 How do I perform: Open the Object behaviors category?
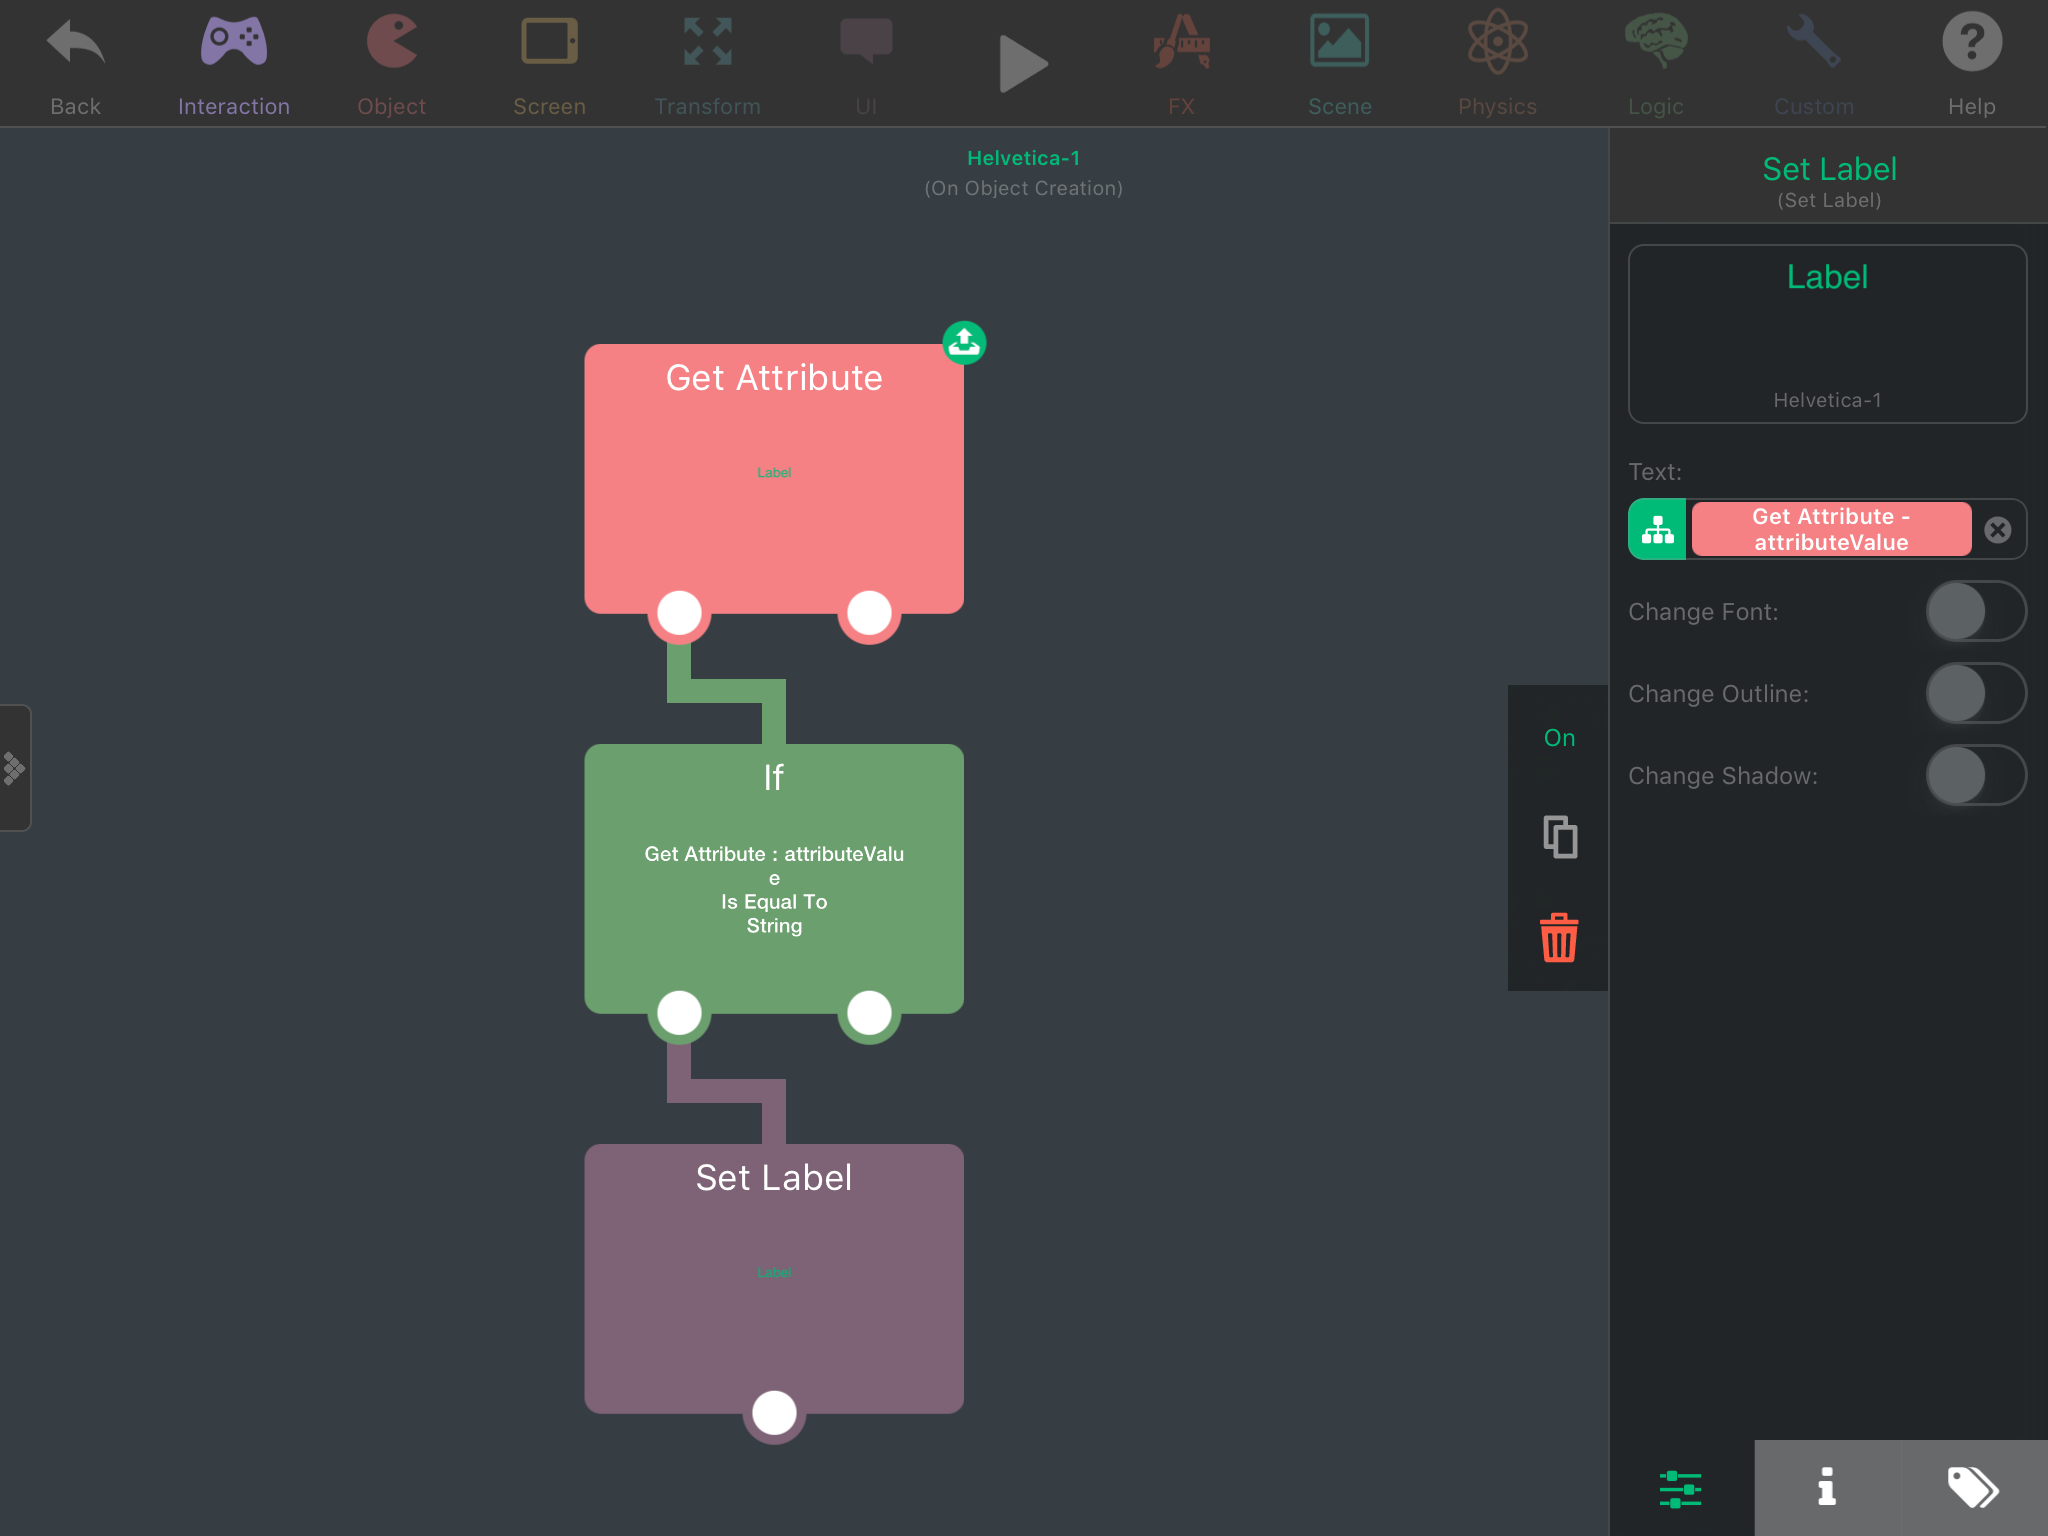pos(391,45)
